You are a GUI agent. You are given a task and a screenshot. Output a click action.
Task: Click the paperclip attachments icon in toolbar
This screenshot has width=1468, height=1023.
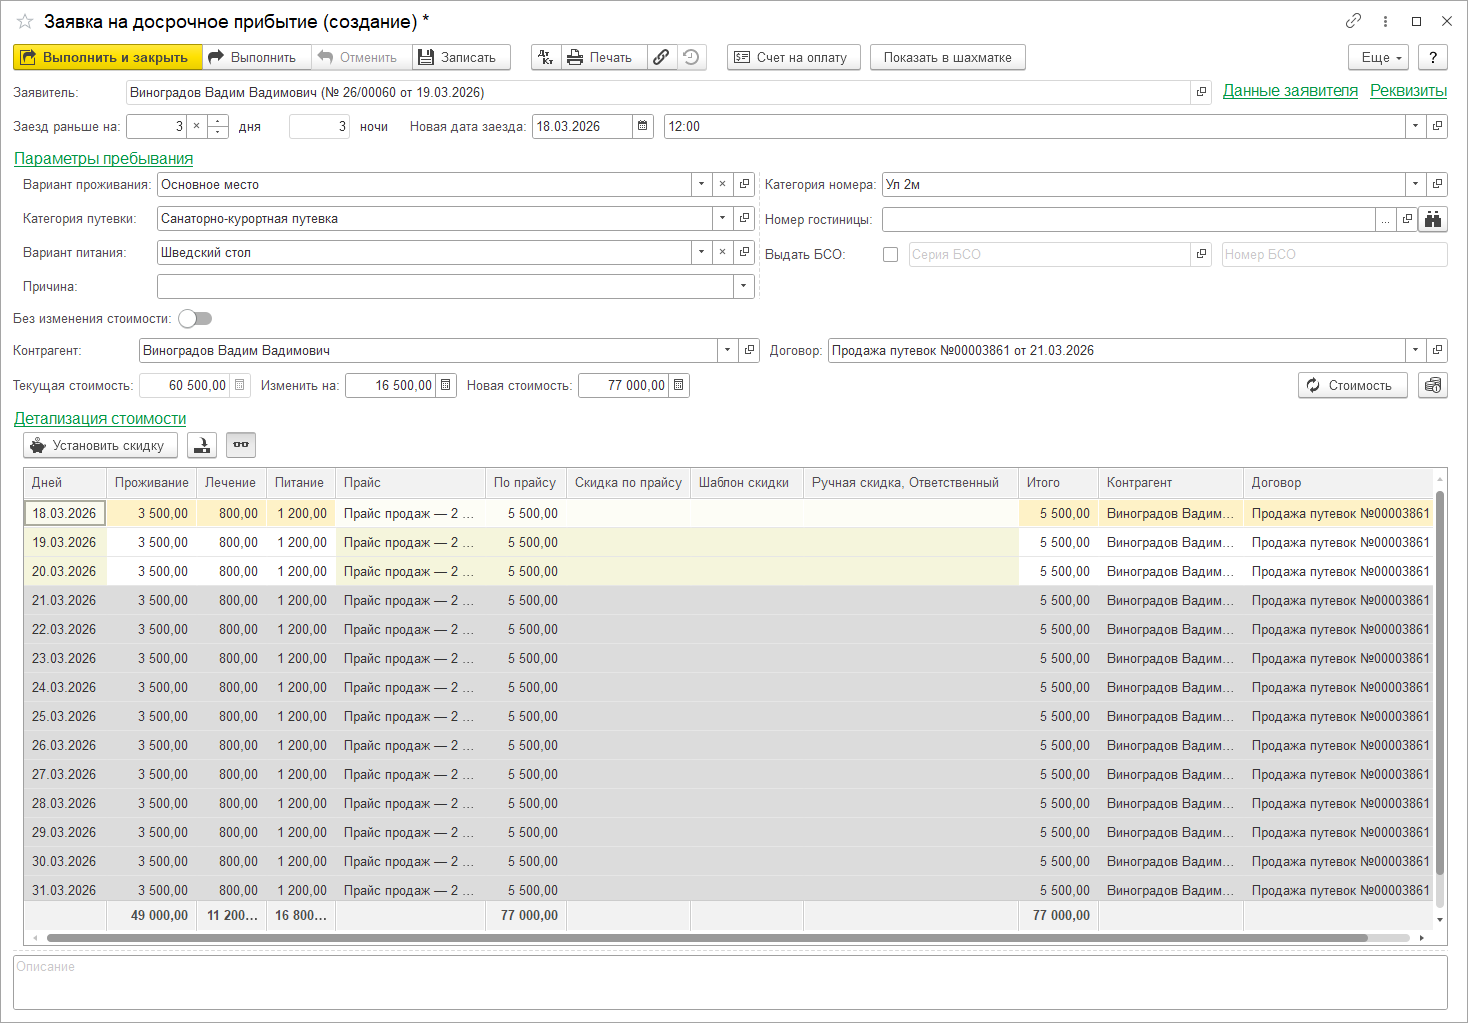click(x=661, y=58)
